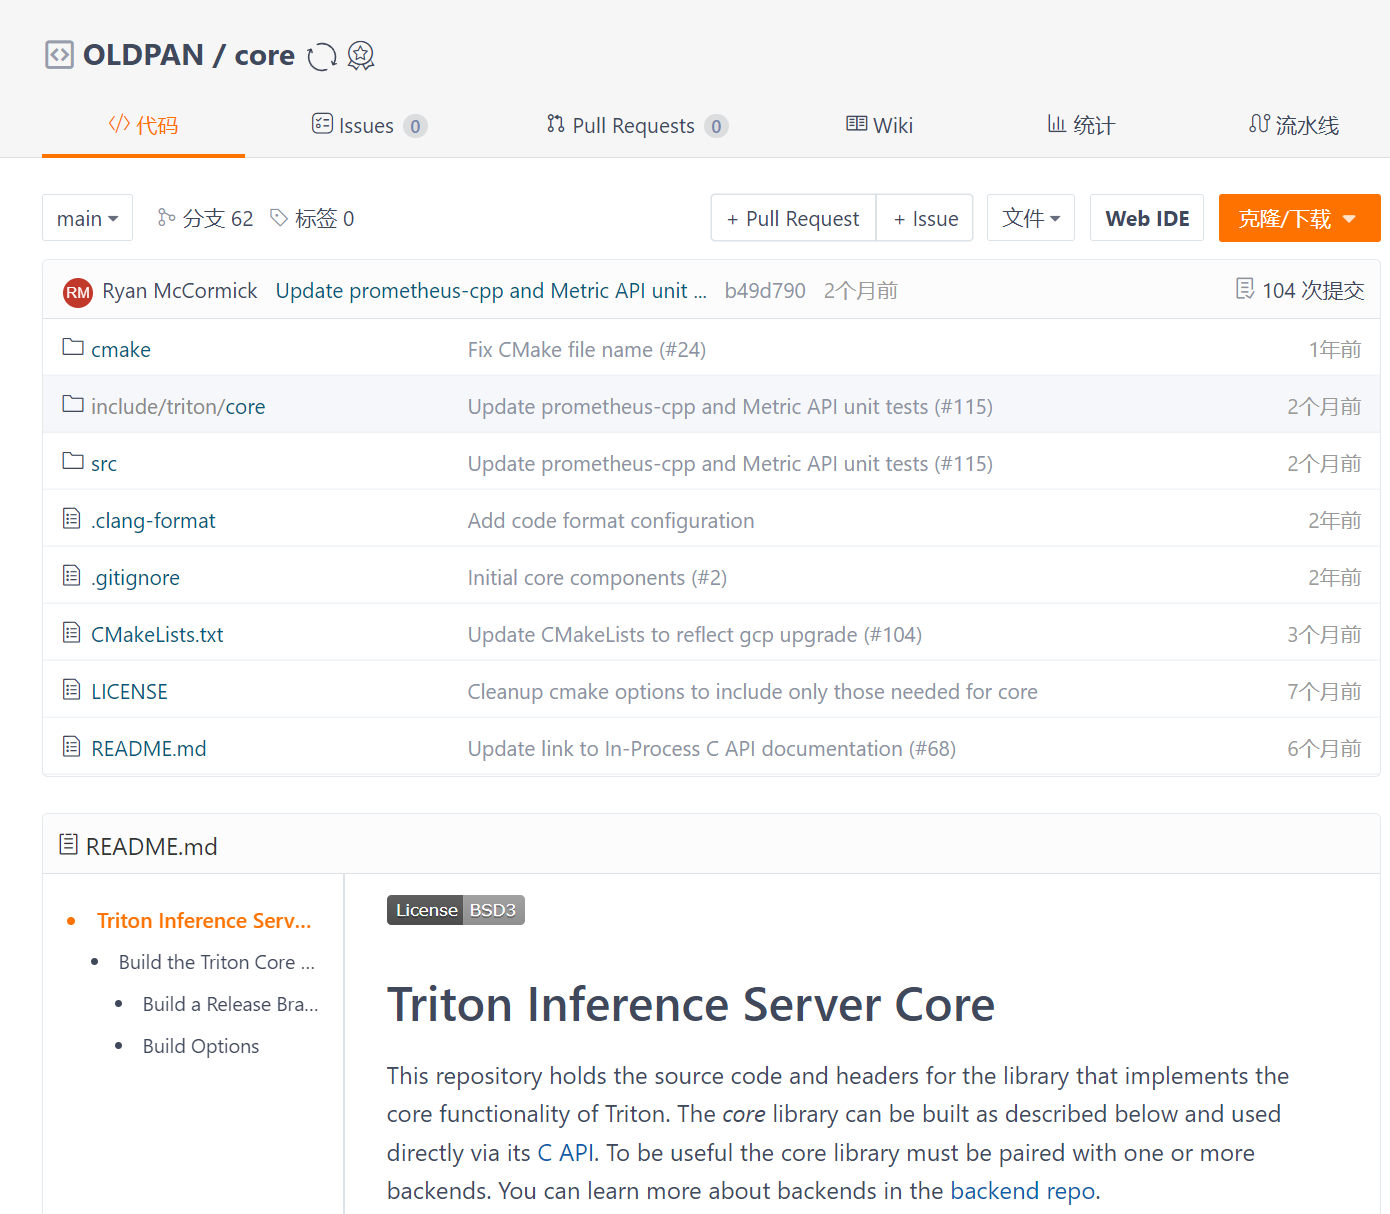This screenshot has width=1390, height=1214.
Task: Open the core repository title link
Action: [265, 55]
